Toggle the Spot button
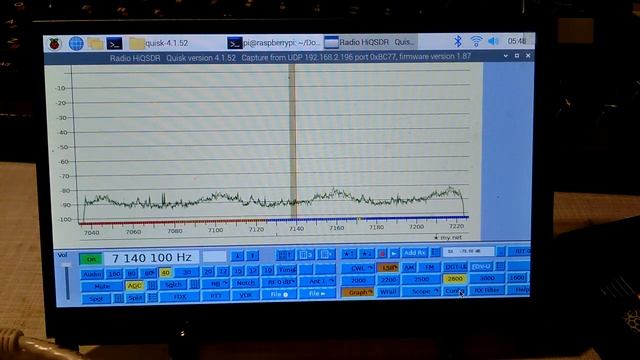 click(96, 299)
